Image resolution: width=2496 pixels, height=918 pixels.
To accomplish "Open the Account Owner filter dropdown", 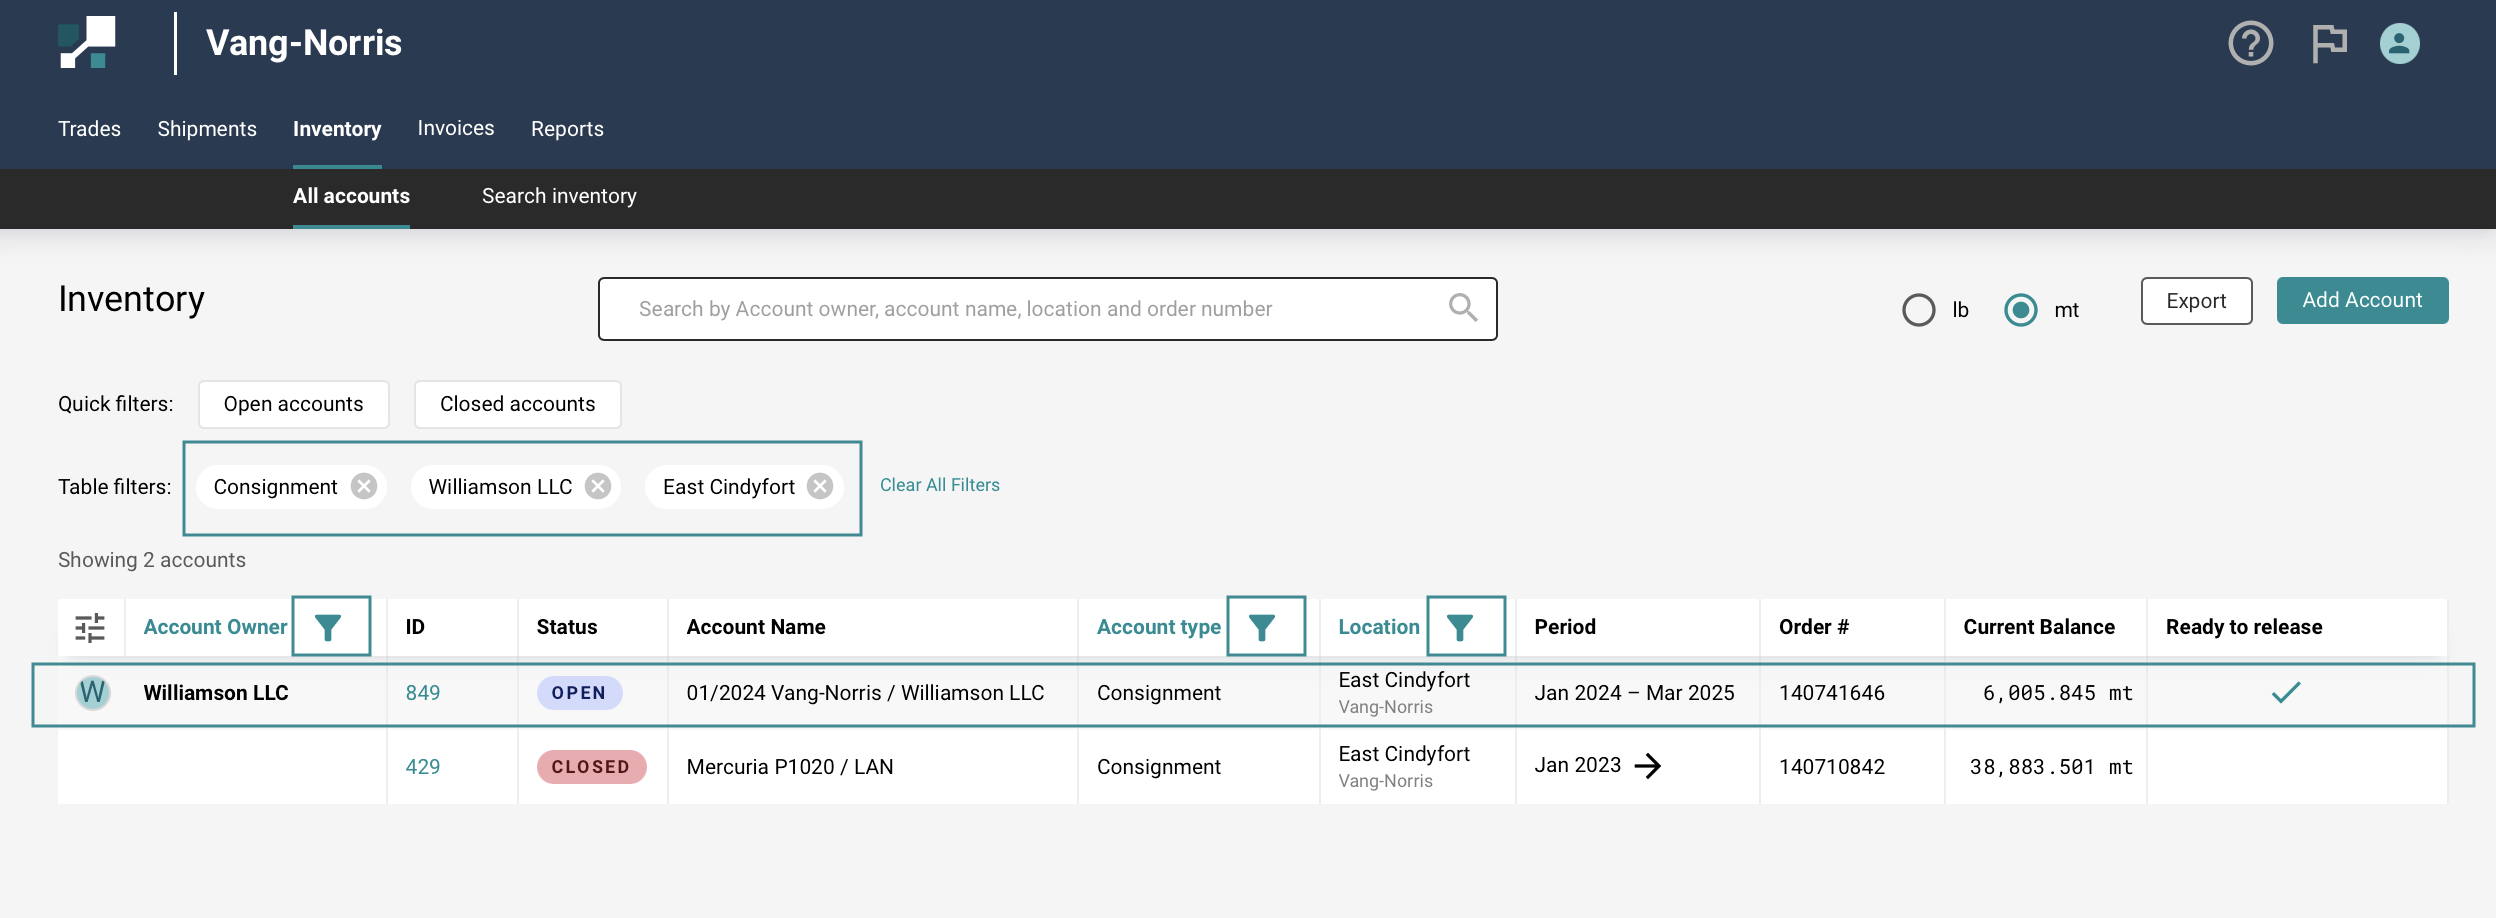I will click(330, 627).
